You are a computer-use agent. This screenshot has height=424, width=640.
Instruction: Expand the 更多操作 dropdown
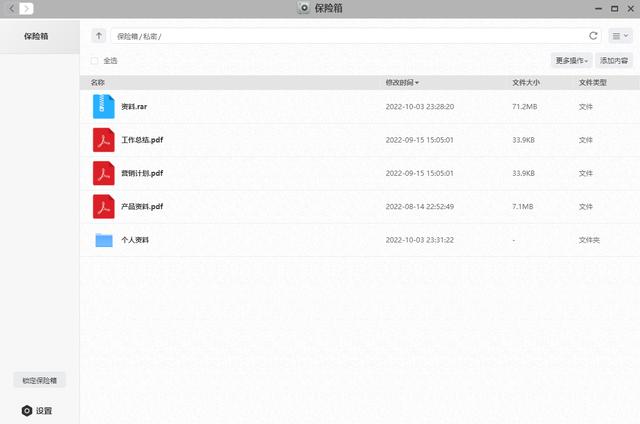[571, 61]
